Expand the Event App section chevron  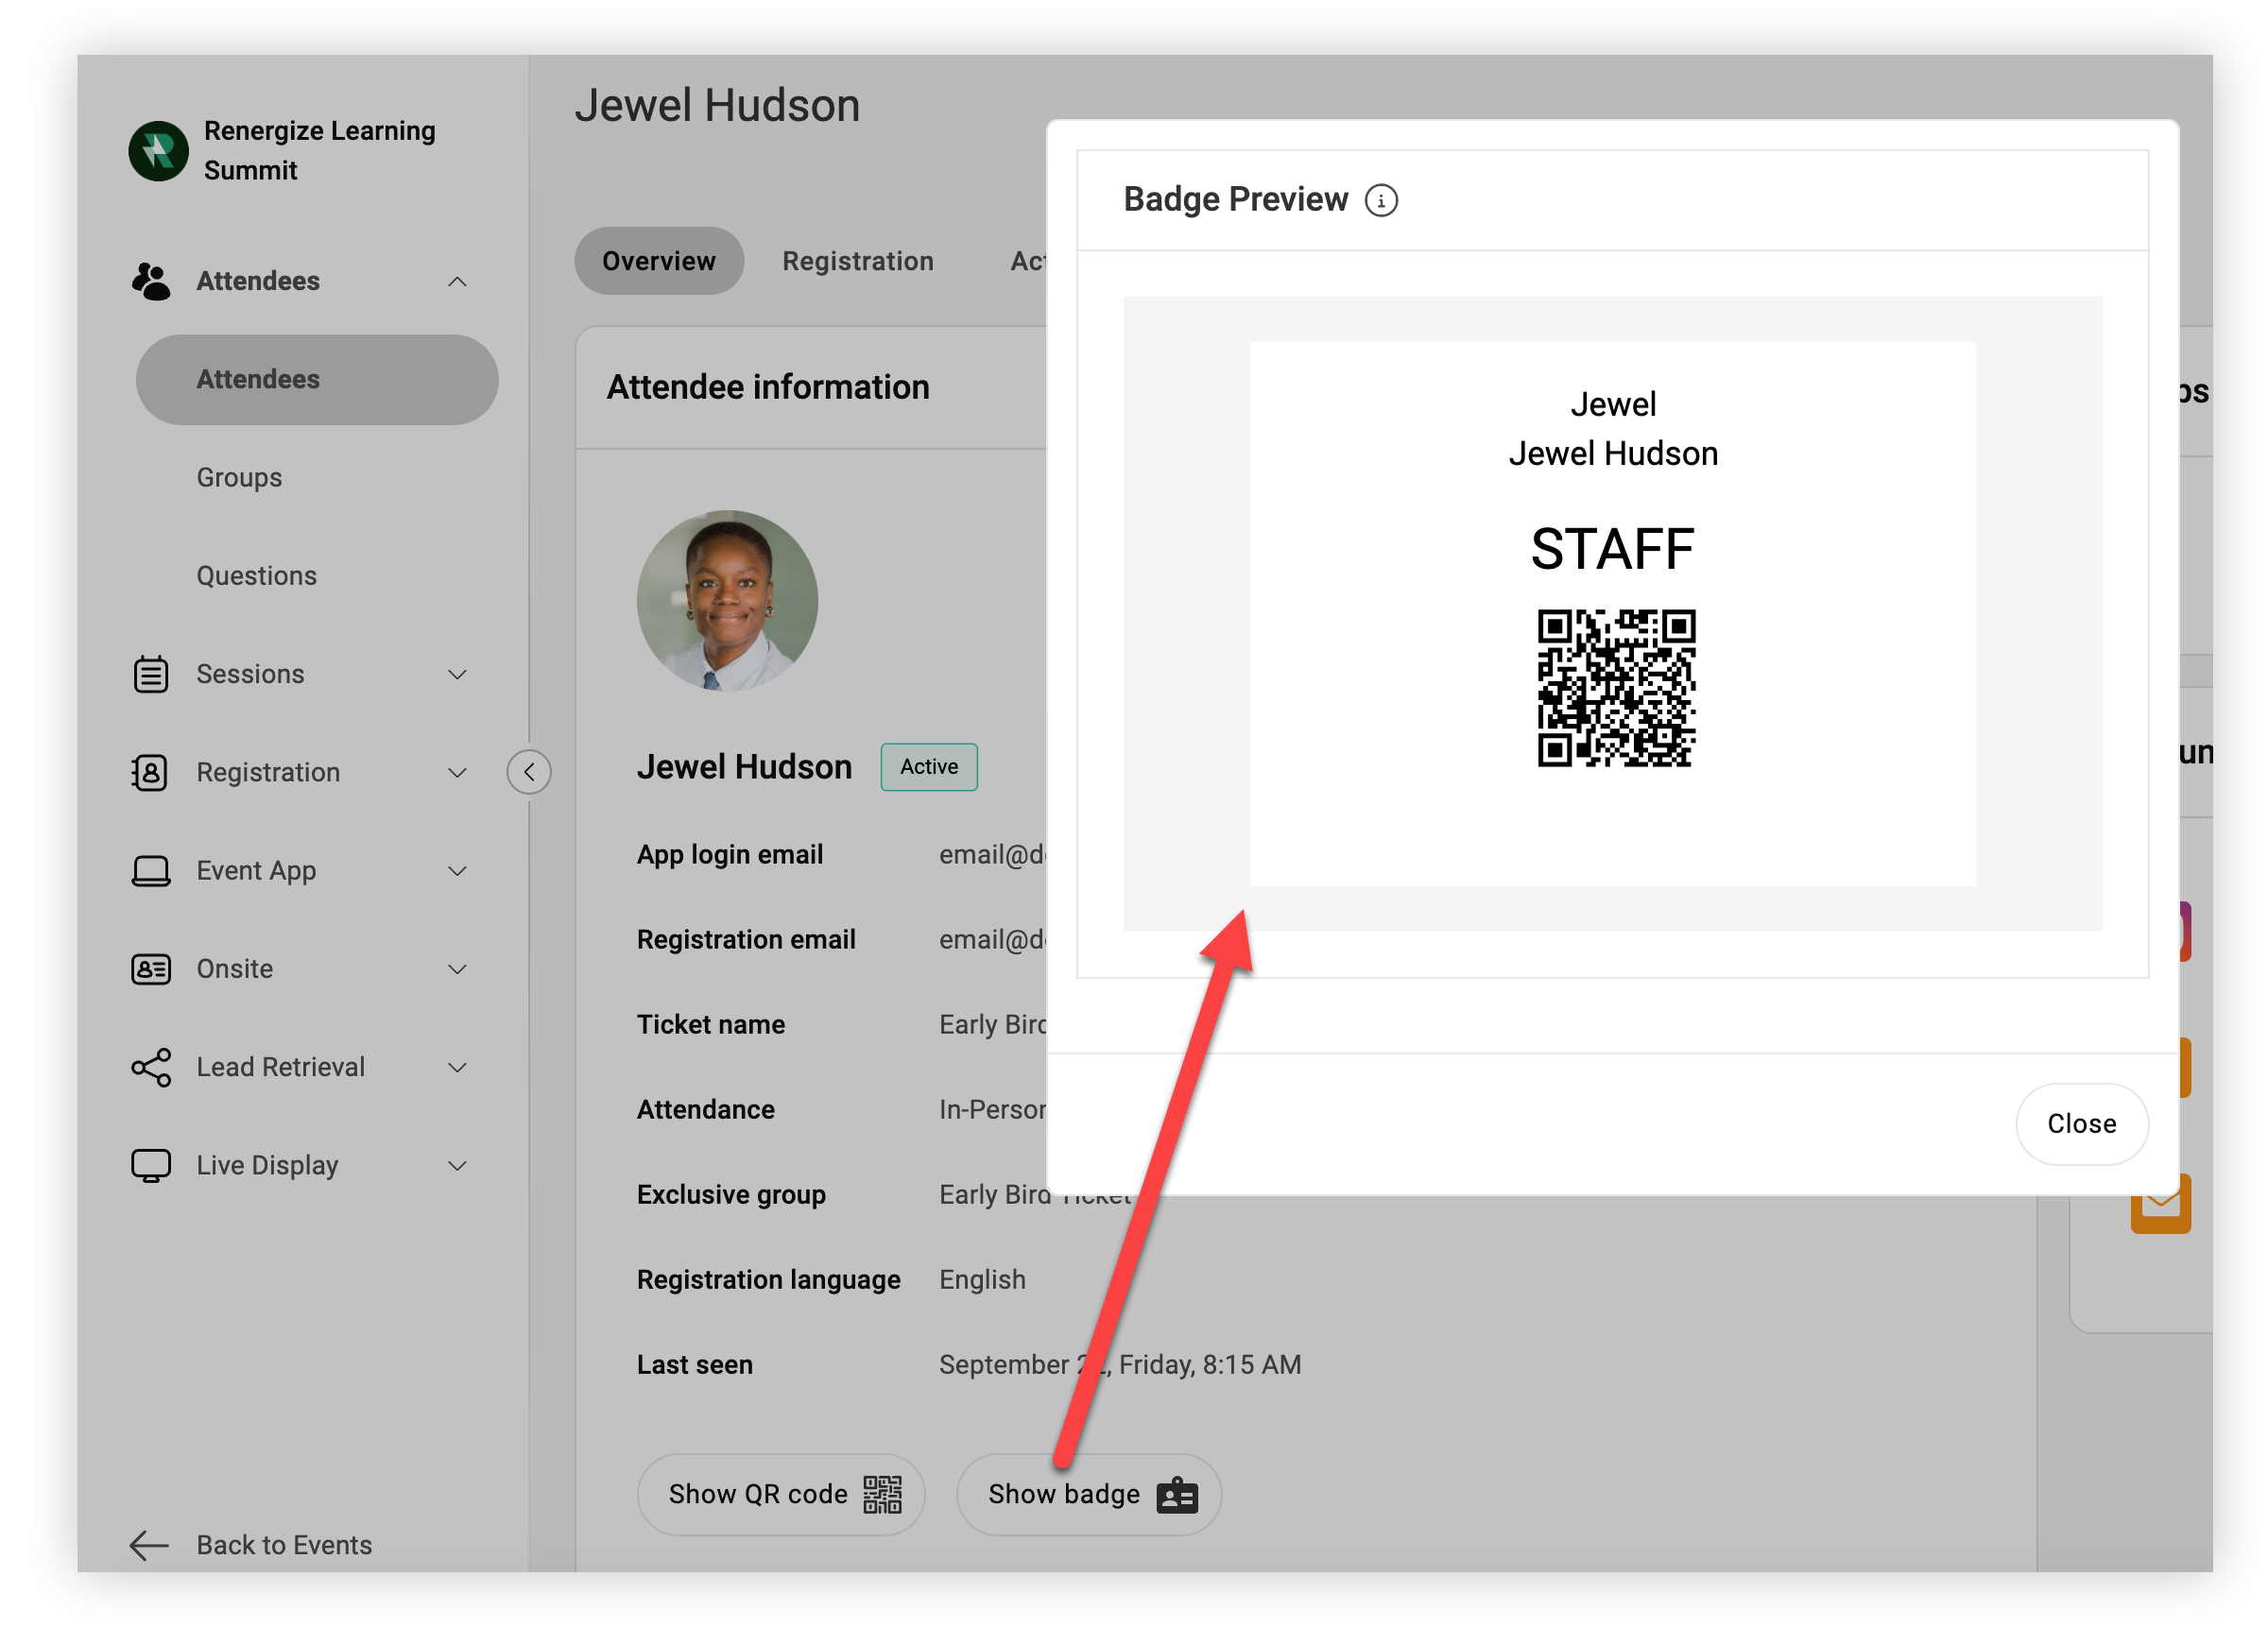pos(457,870)
